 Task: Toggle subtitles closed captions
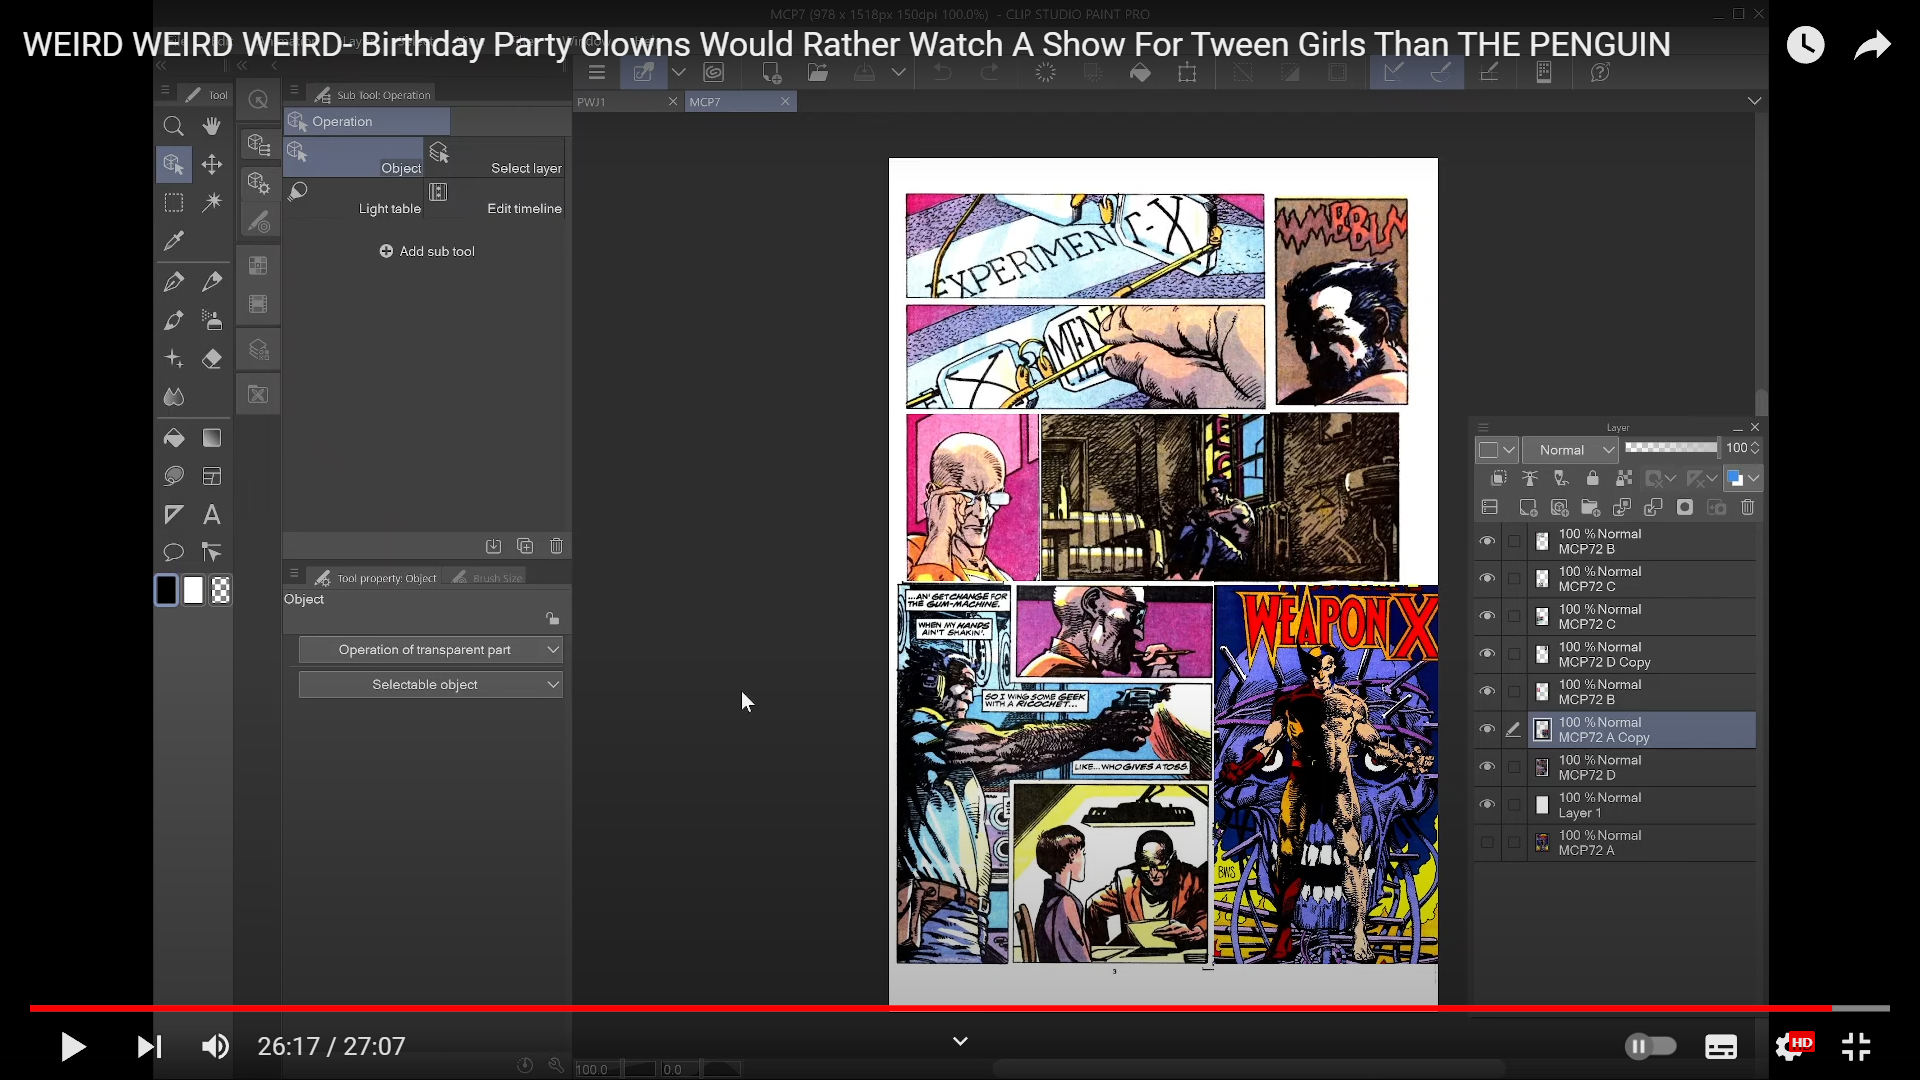point(1721,1046)
